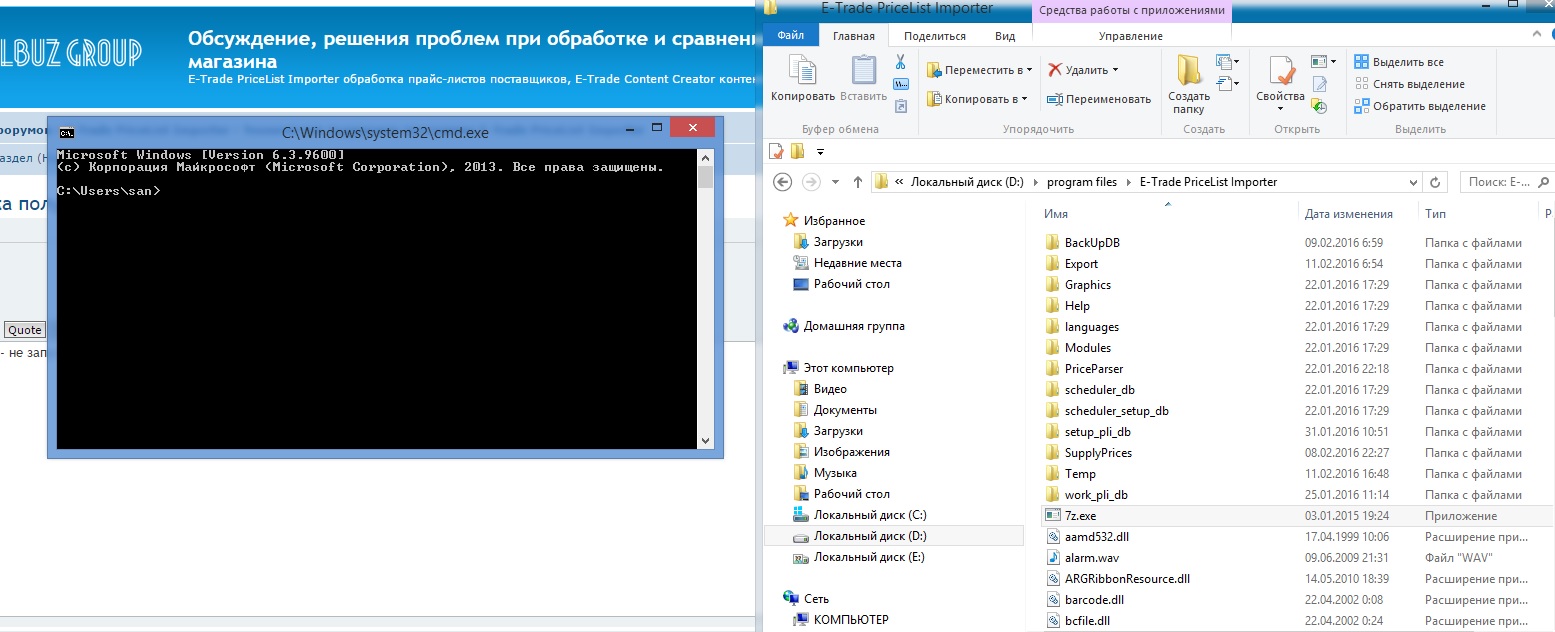
Task: Open the Копировать в dropdown
Action: (1024, 99)
